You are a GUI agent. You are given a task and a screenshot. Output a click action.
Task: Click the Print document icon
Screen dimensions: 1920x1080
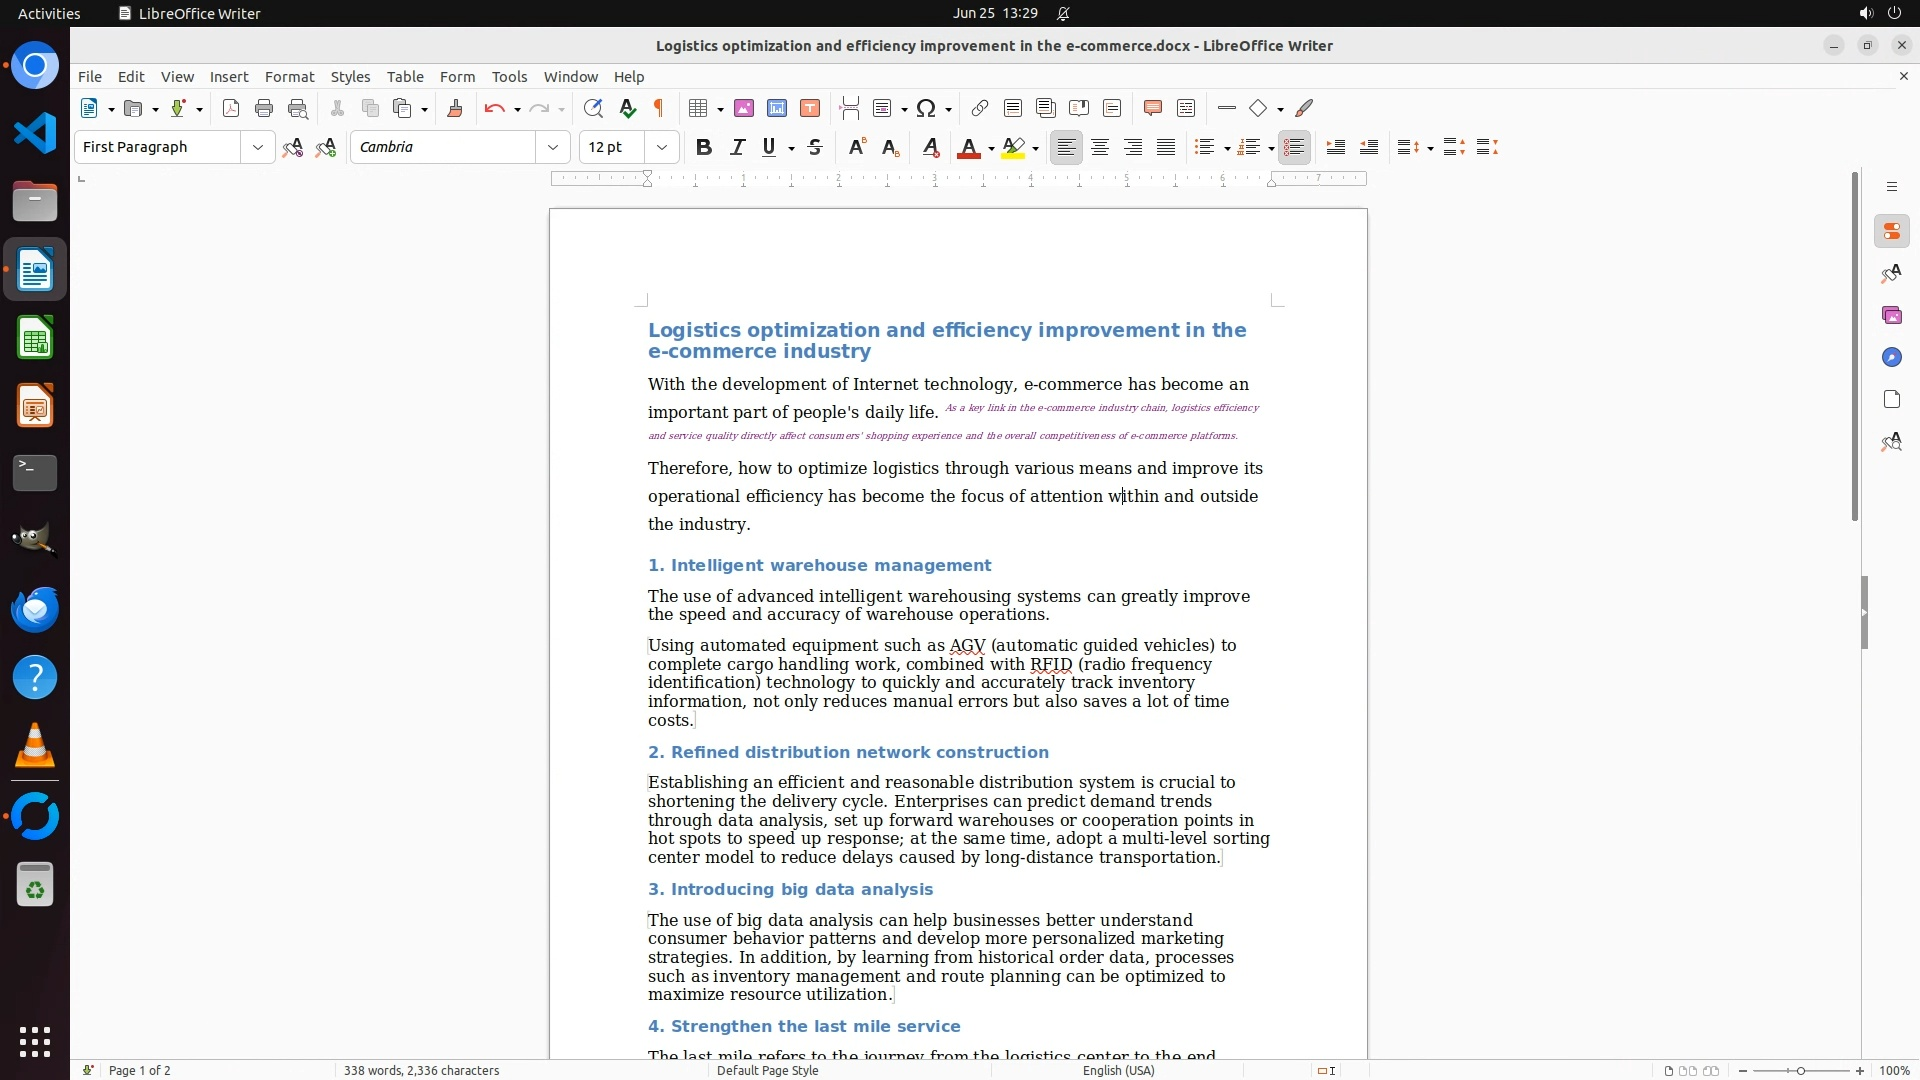tap(264, 108)
